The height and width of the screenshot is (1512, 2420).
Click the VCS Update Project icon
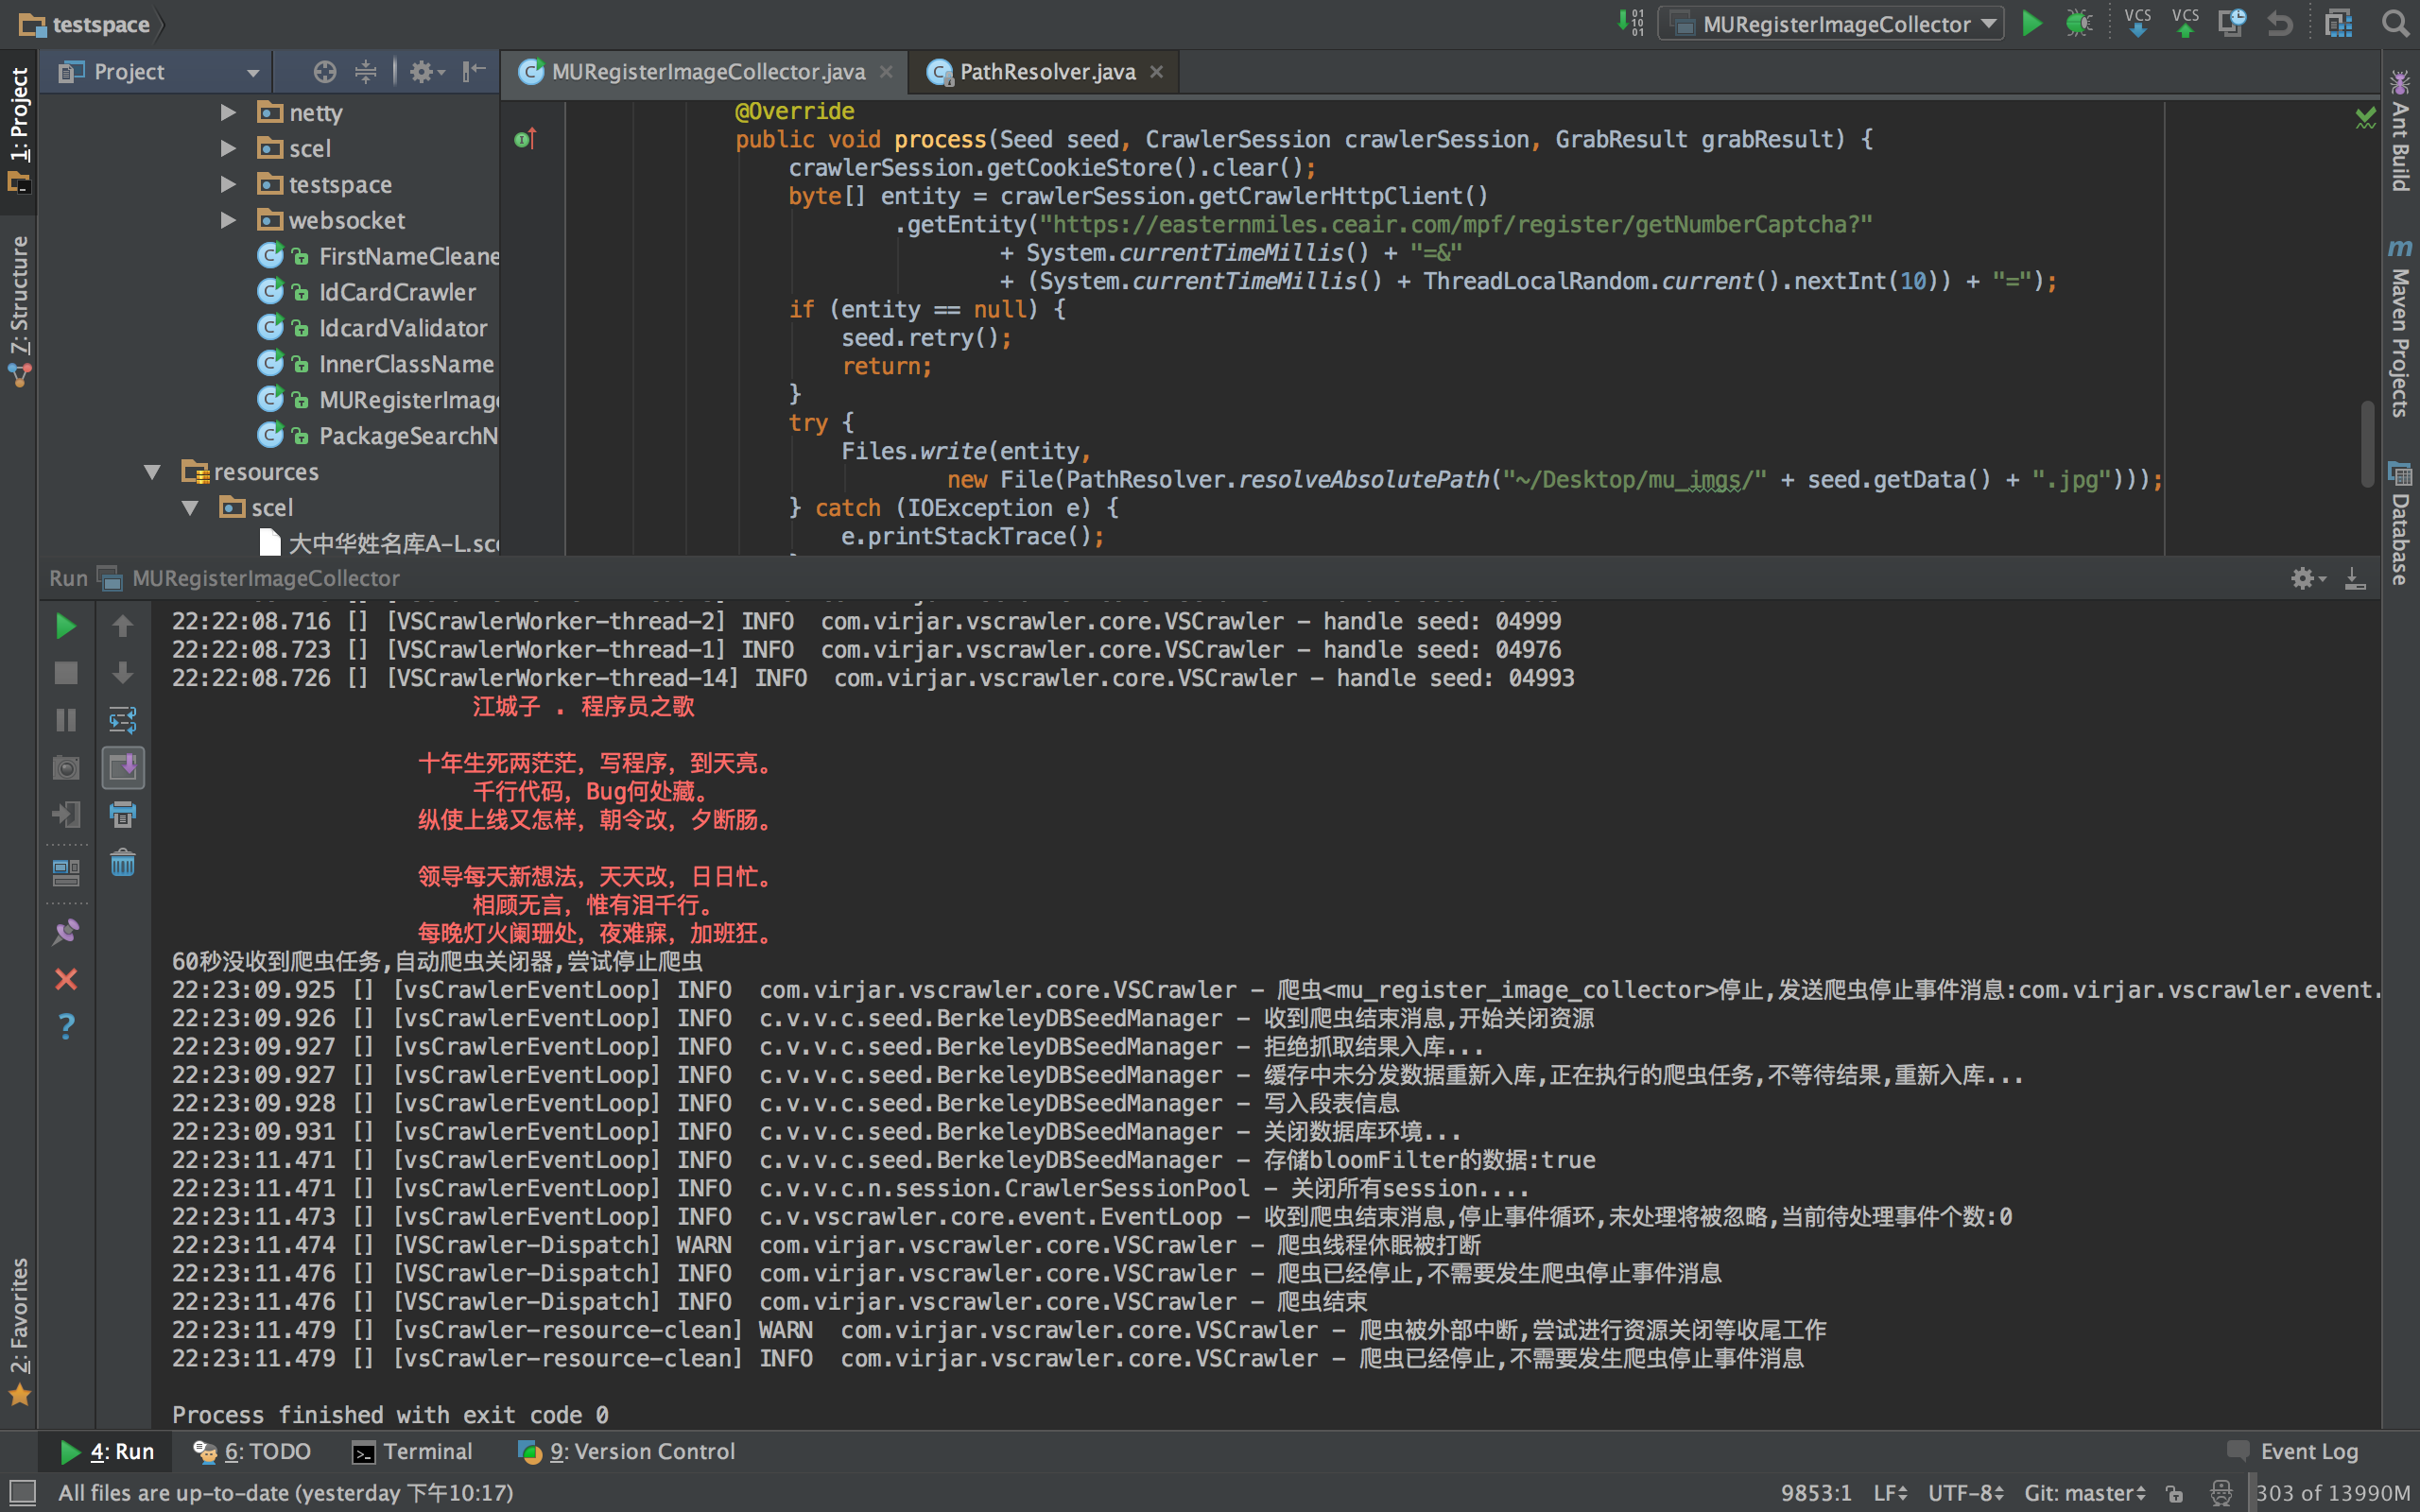(2137, 23)
